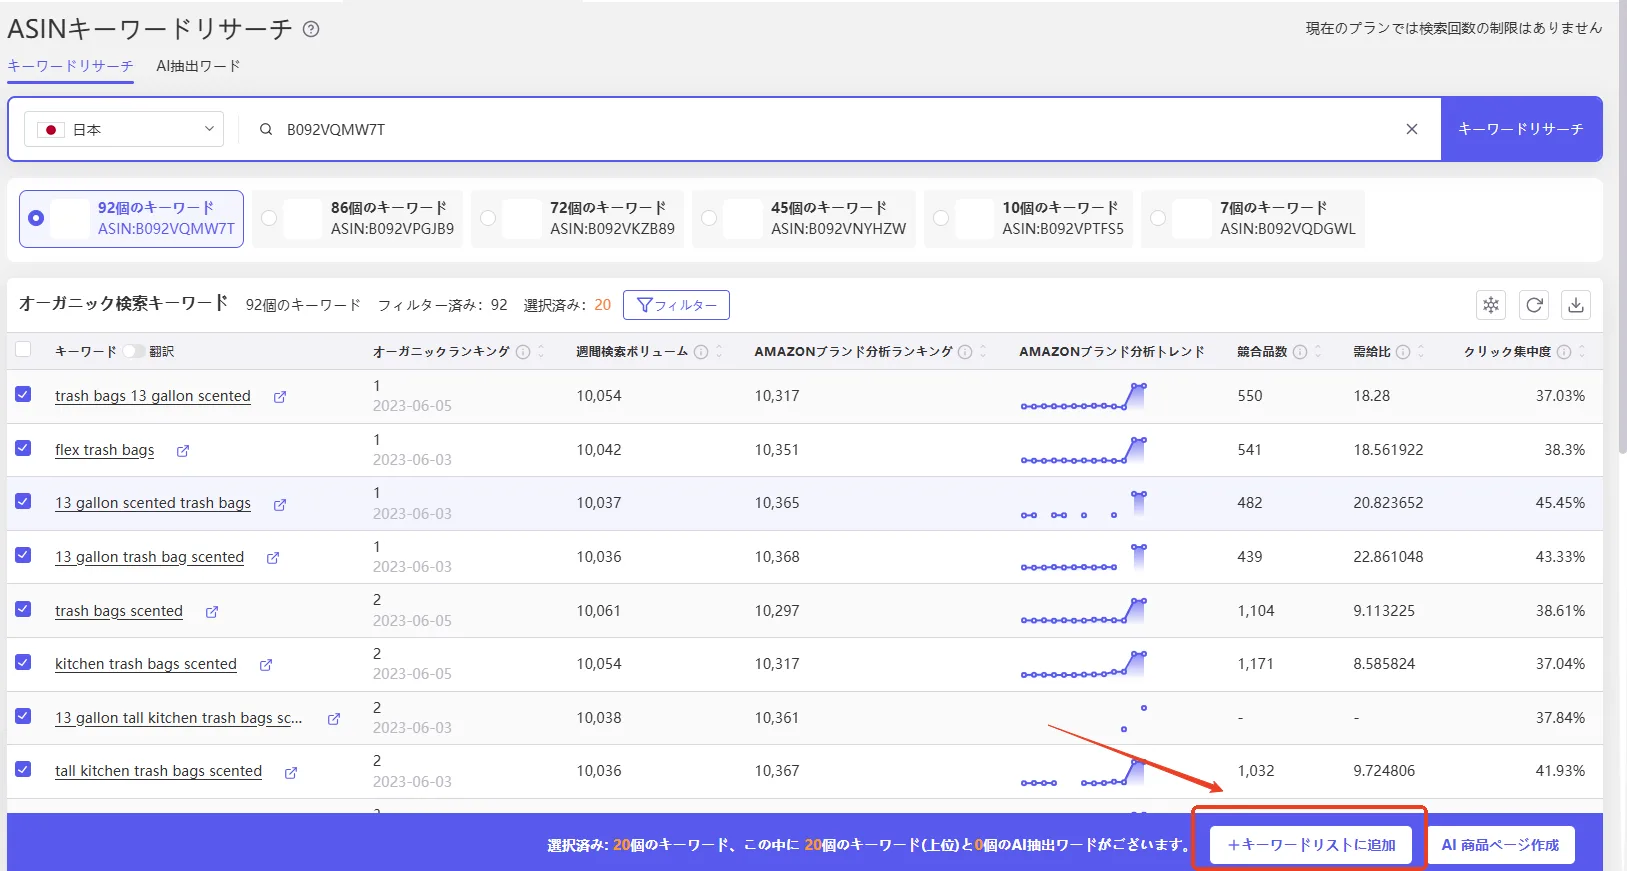Screen dimensions: 1627x871
Task: Open keyword link flex trash bags
Action: click(105, 450)
